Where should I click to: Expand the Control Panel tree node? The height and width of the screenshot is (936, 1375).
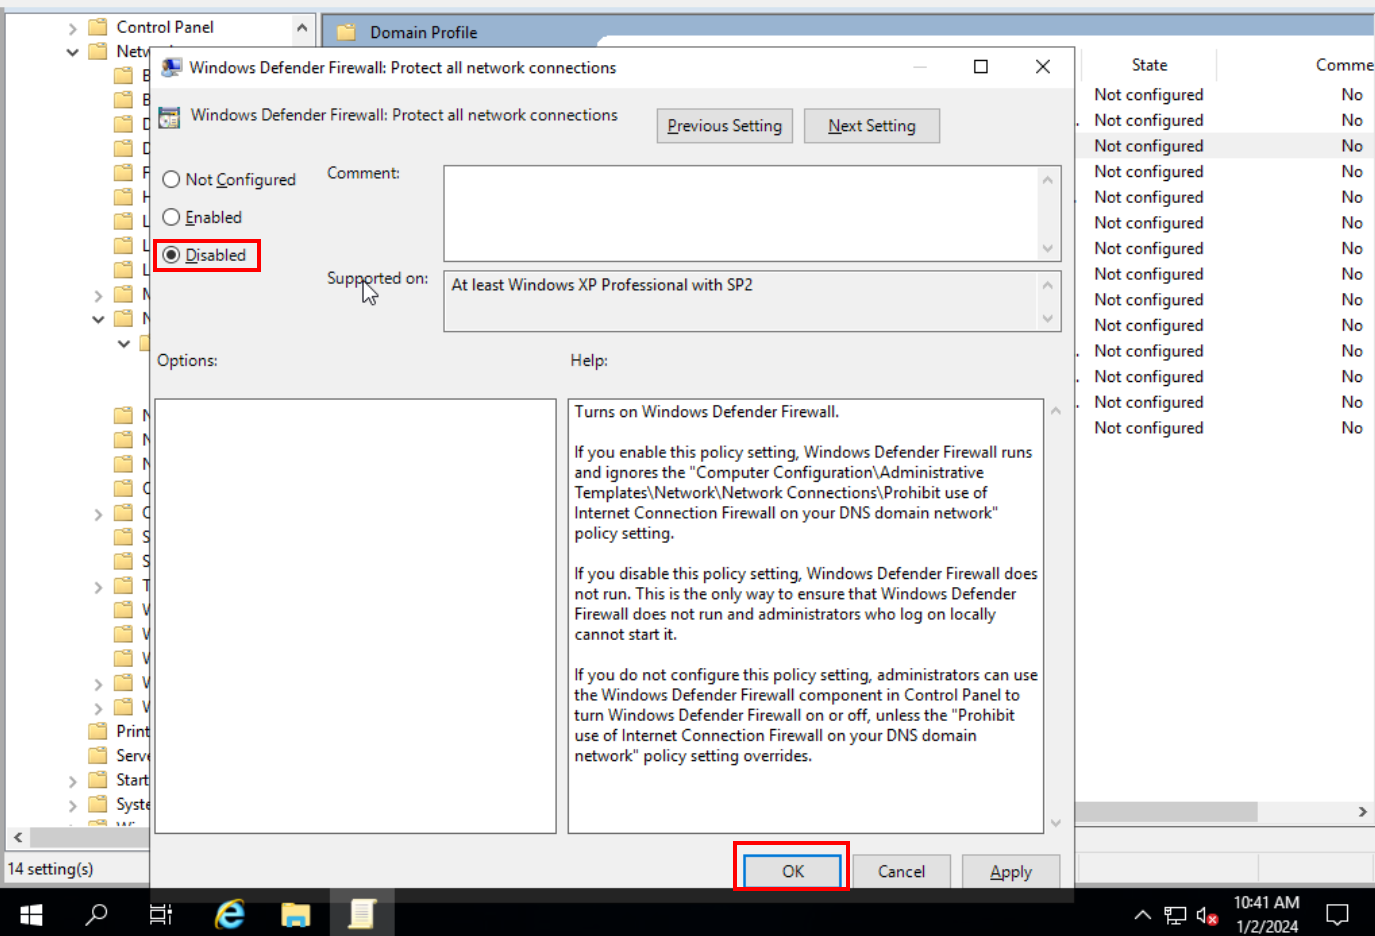(73, 28)
